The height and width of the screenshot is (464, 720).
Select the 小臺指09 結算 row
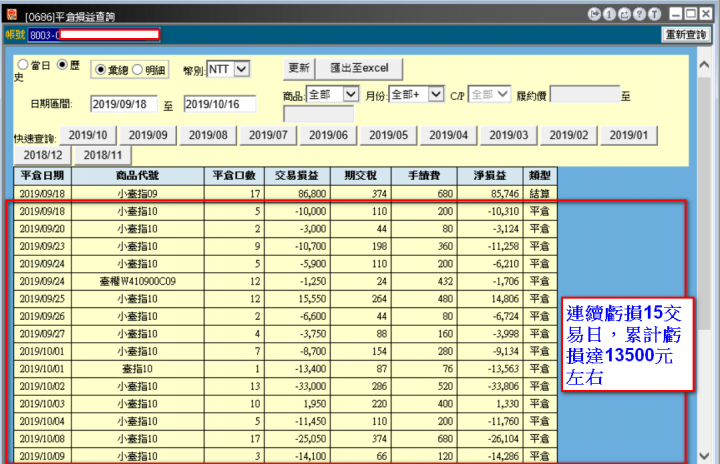pyautogui.click(x=286, y=194)
